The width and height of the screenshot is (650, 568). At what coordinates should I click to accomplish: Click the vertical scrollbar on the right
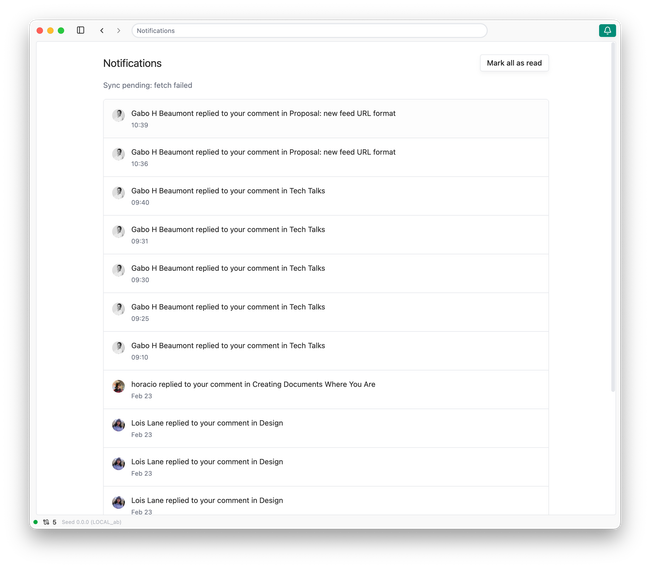(x=613, y=220)
